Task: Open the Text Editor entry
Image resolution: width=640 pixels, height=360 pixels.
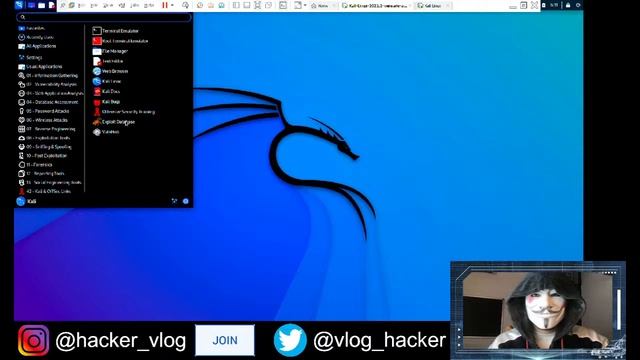Action: coord(108,61)
